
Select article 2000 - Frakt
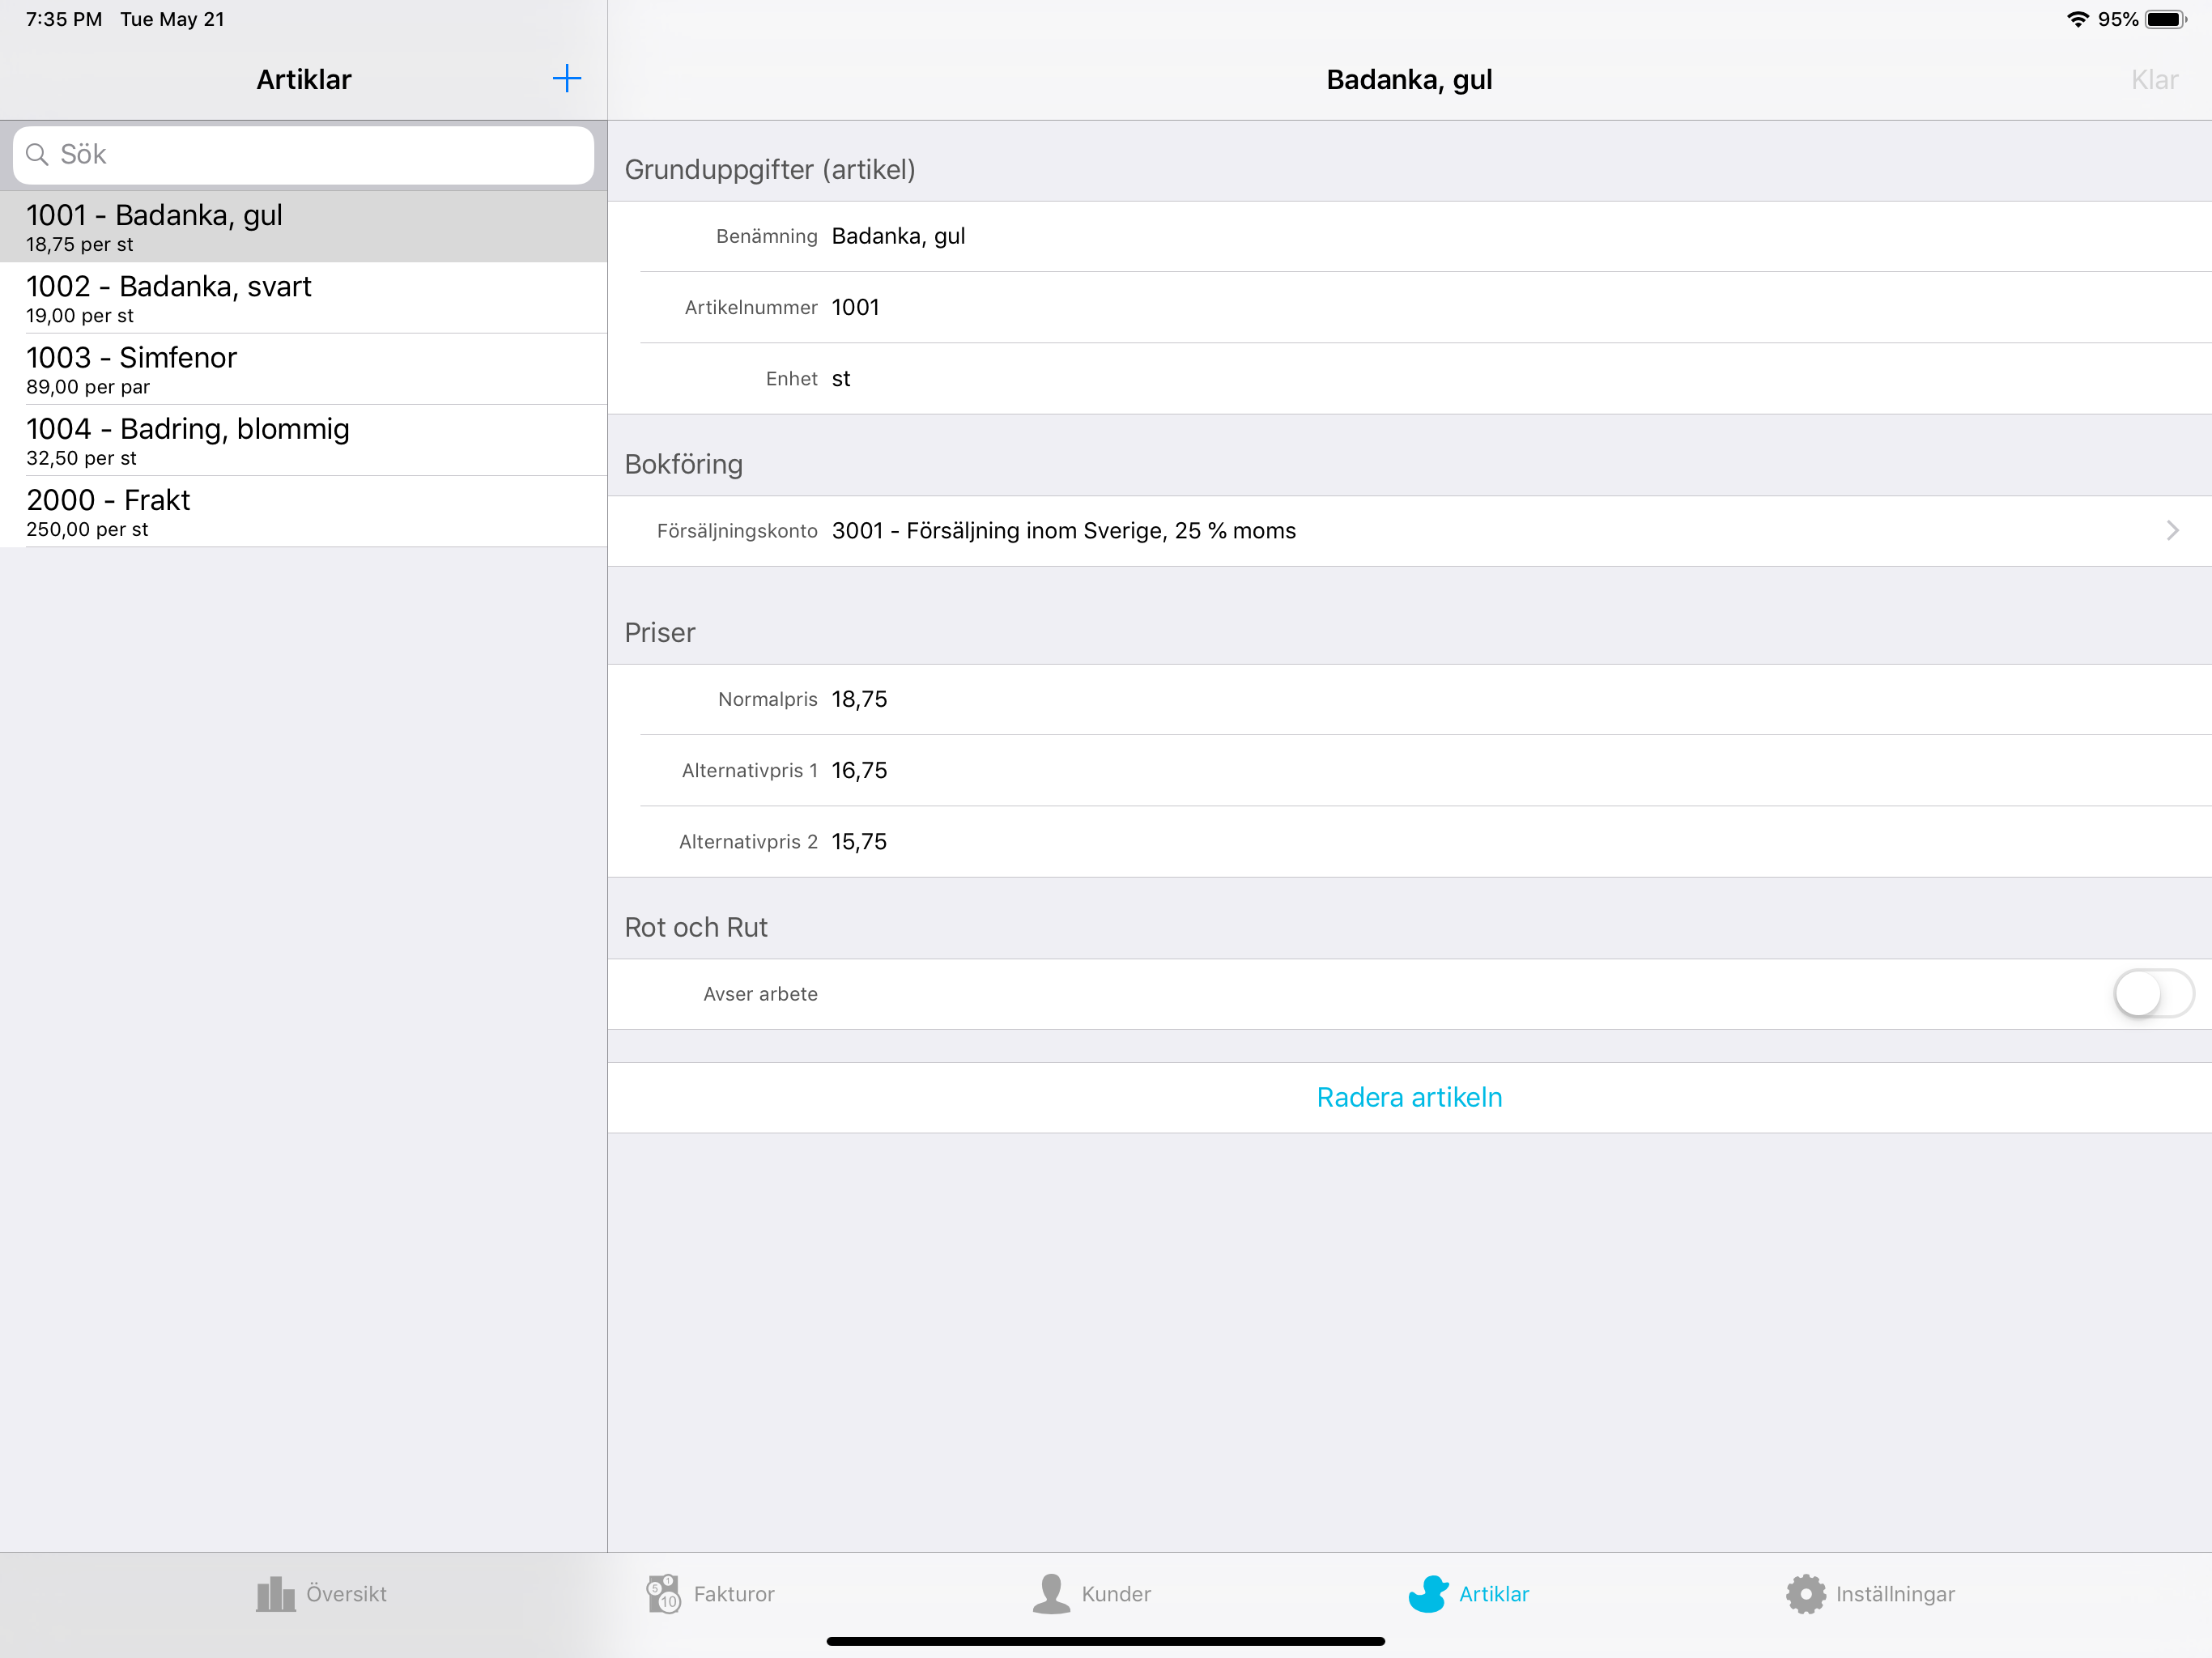tap(303, 511)
